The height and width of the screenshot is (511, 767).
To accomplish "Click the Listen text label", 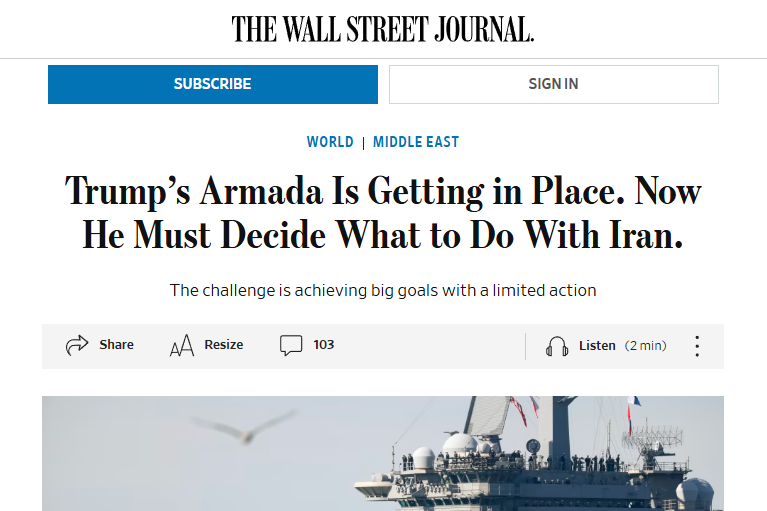I will coord(597,346).
